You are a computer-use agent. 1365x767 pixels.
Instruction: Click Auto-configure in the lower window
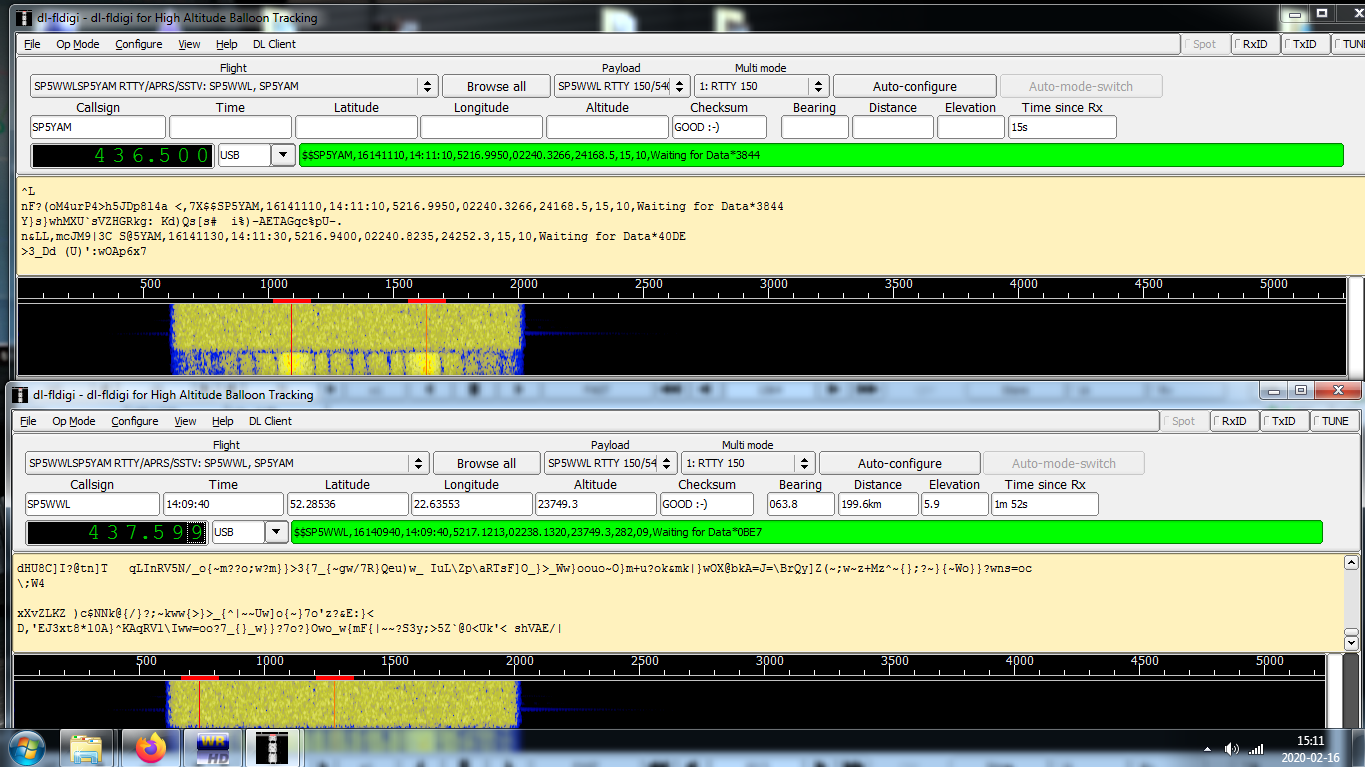[900, 463]
